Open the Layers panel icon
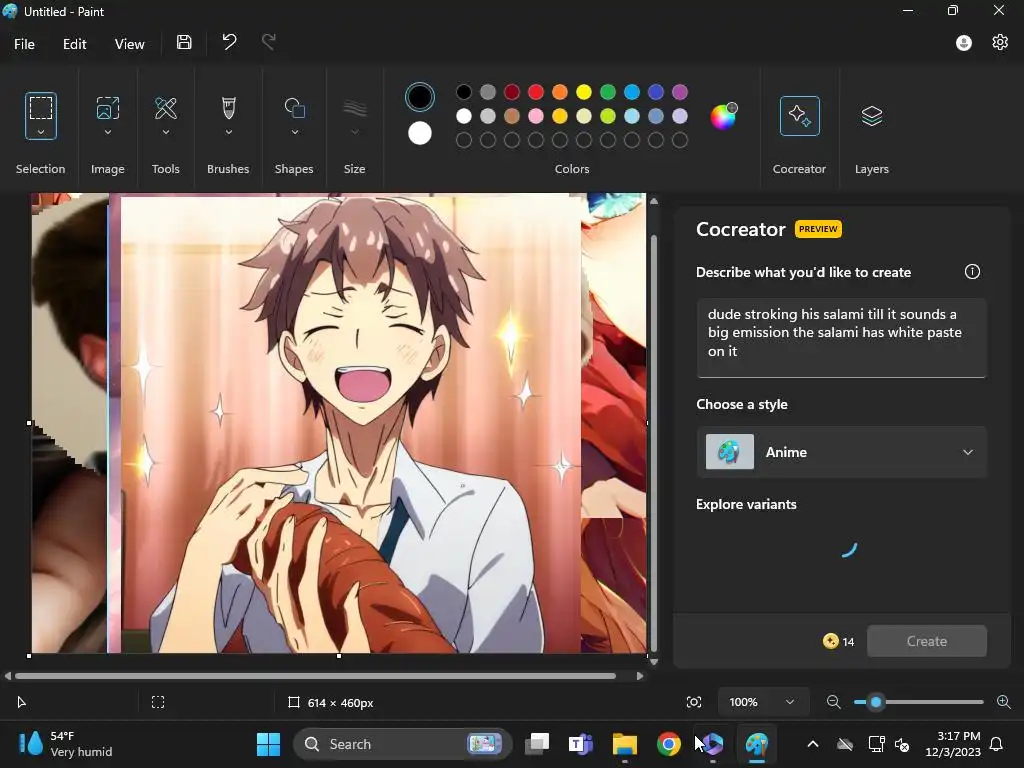 tap(872, 116)
